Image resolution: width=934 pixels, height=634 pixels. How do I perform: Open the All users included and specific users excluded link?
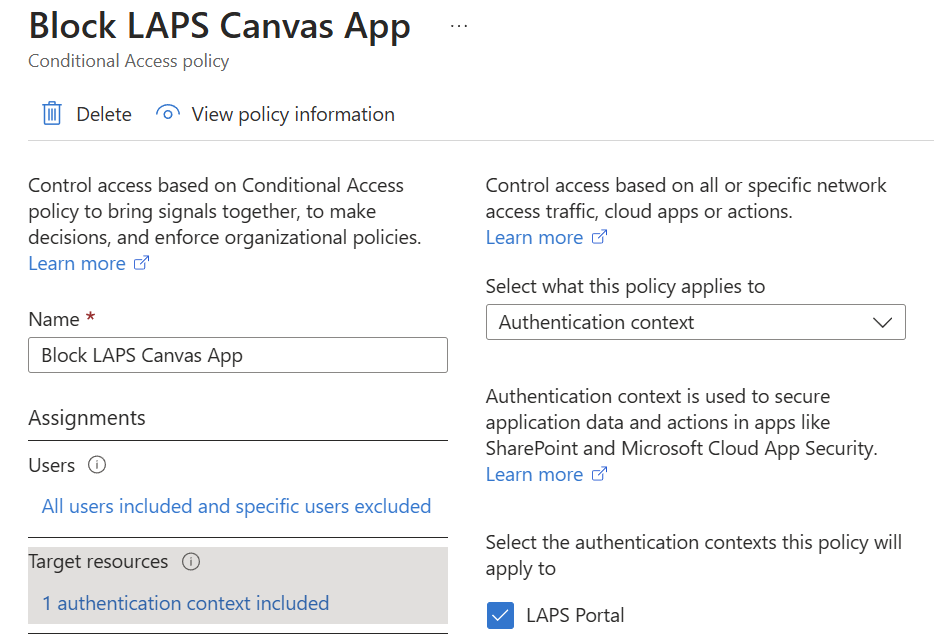coord(236,506)
